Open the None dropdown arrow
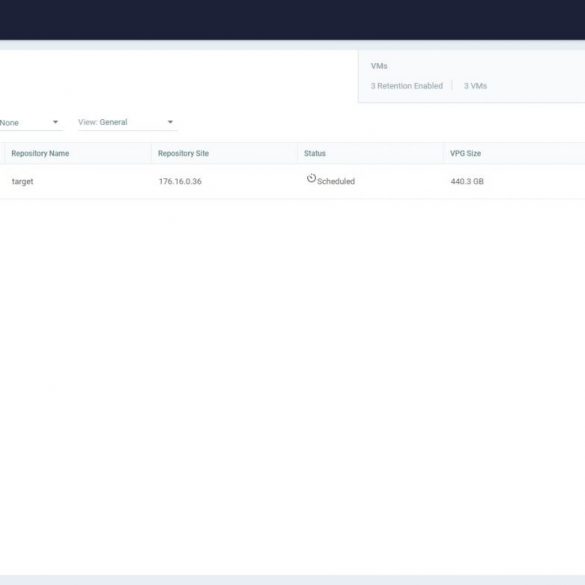 pyautogui.click(x=55, y=122)
